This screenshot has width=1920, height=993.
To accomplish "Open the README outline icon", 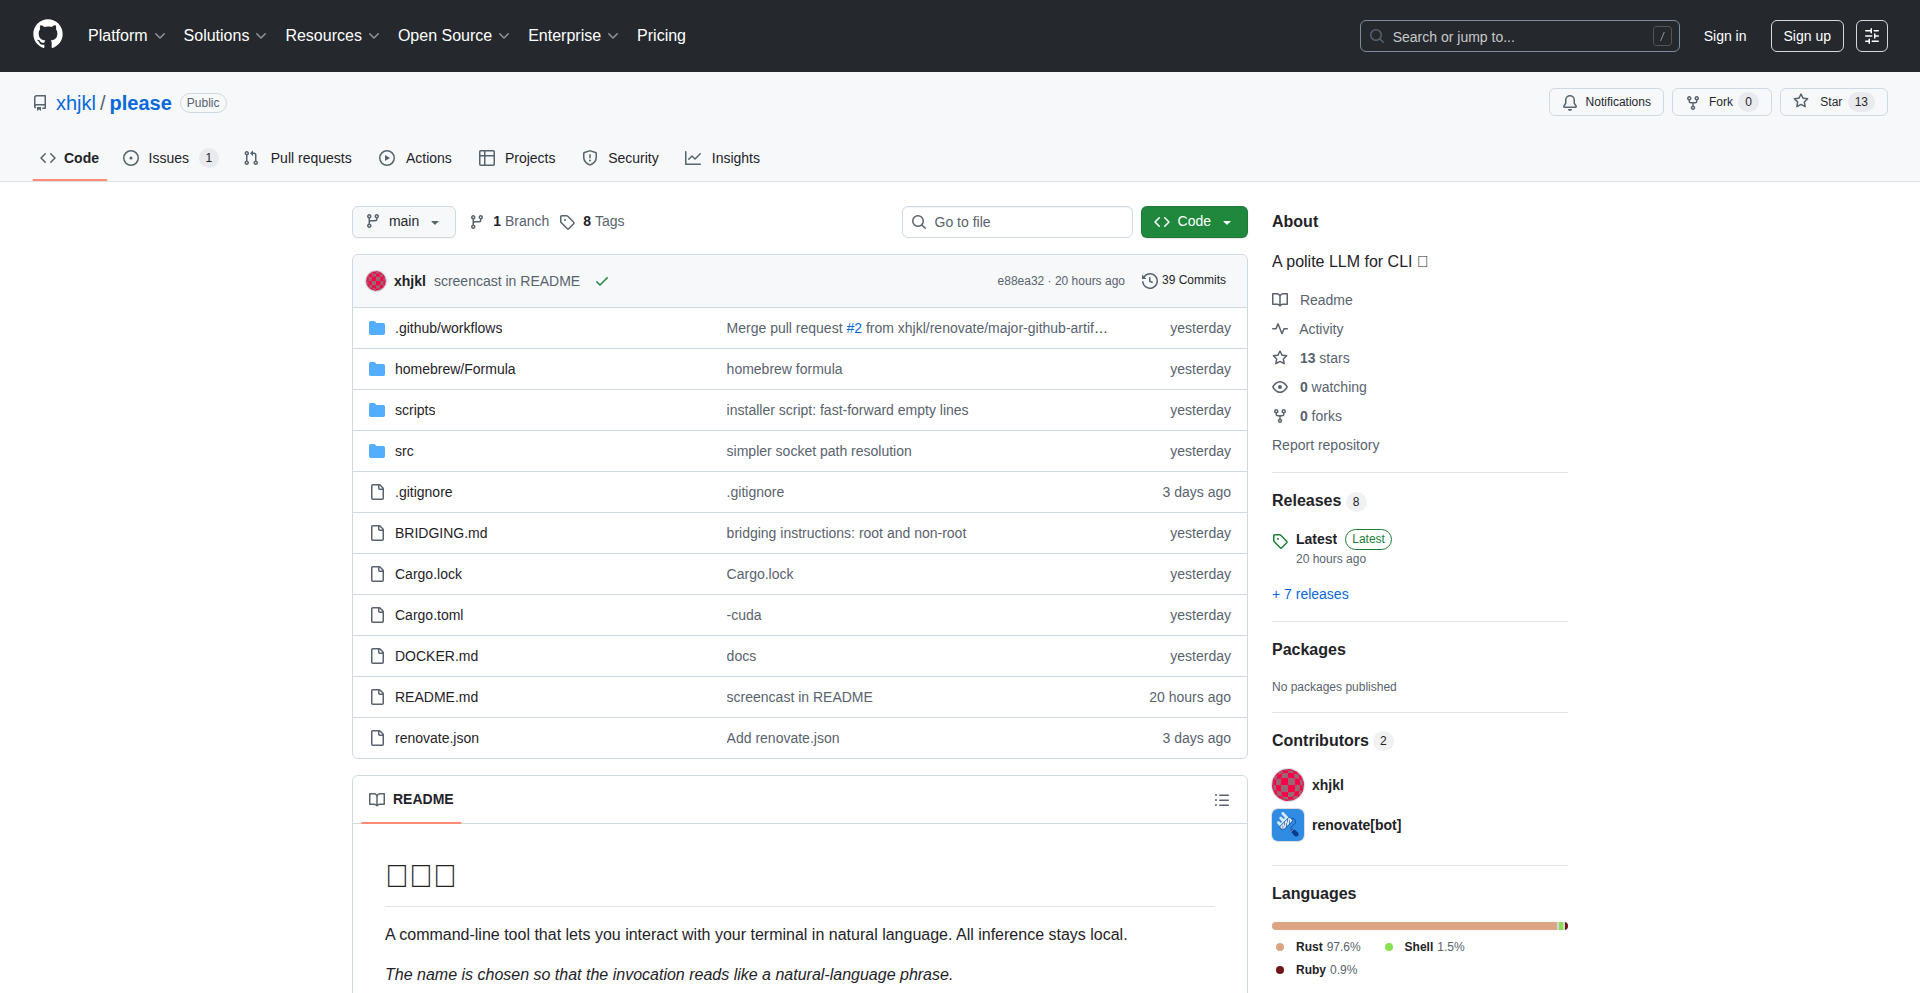I will (1222, 800).
